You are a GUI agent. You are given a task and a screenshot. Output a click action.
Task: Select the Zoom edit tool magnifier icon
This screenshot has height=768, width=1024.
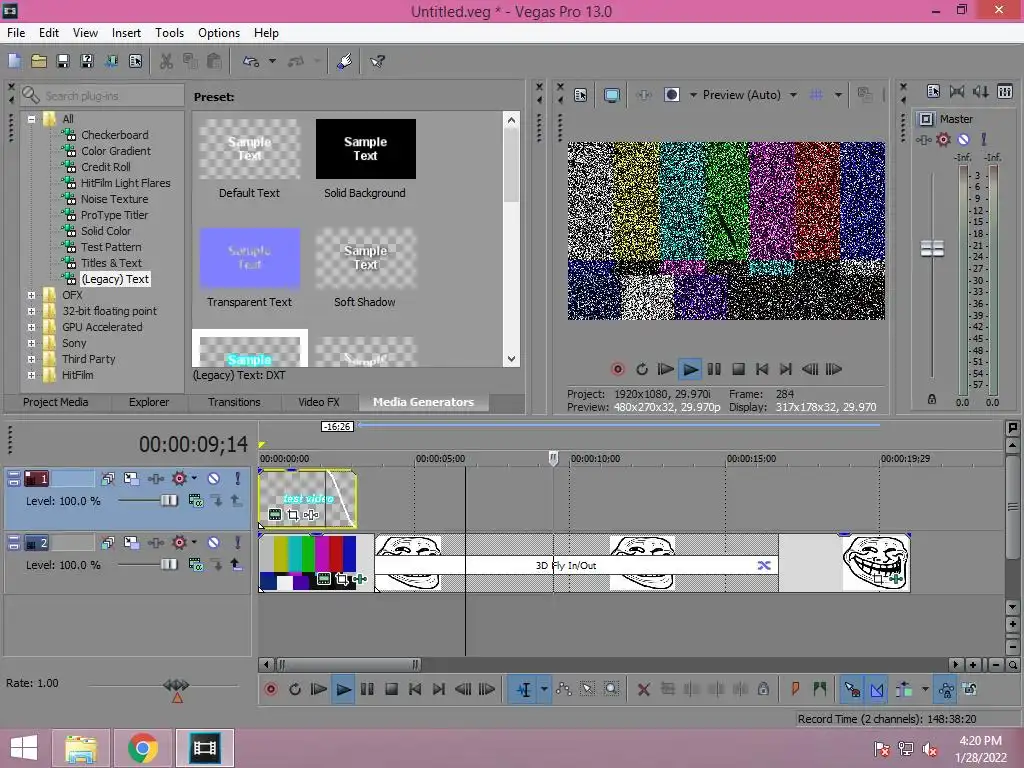[x=611, y=689]
